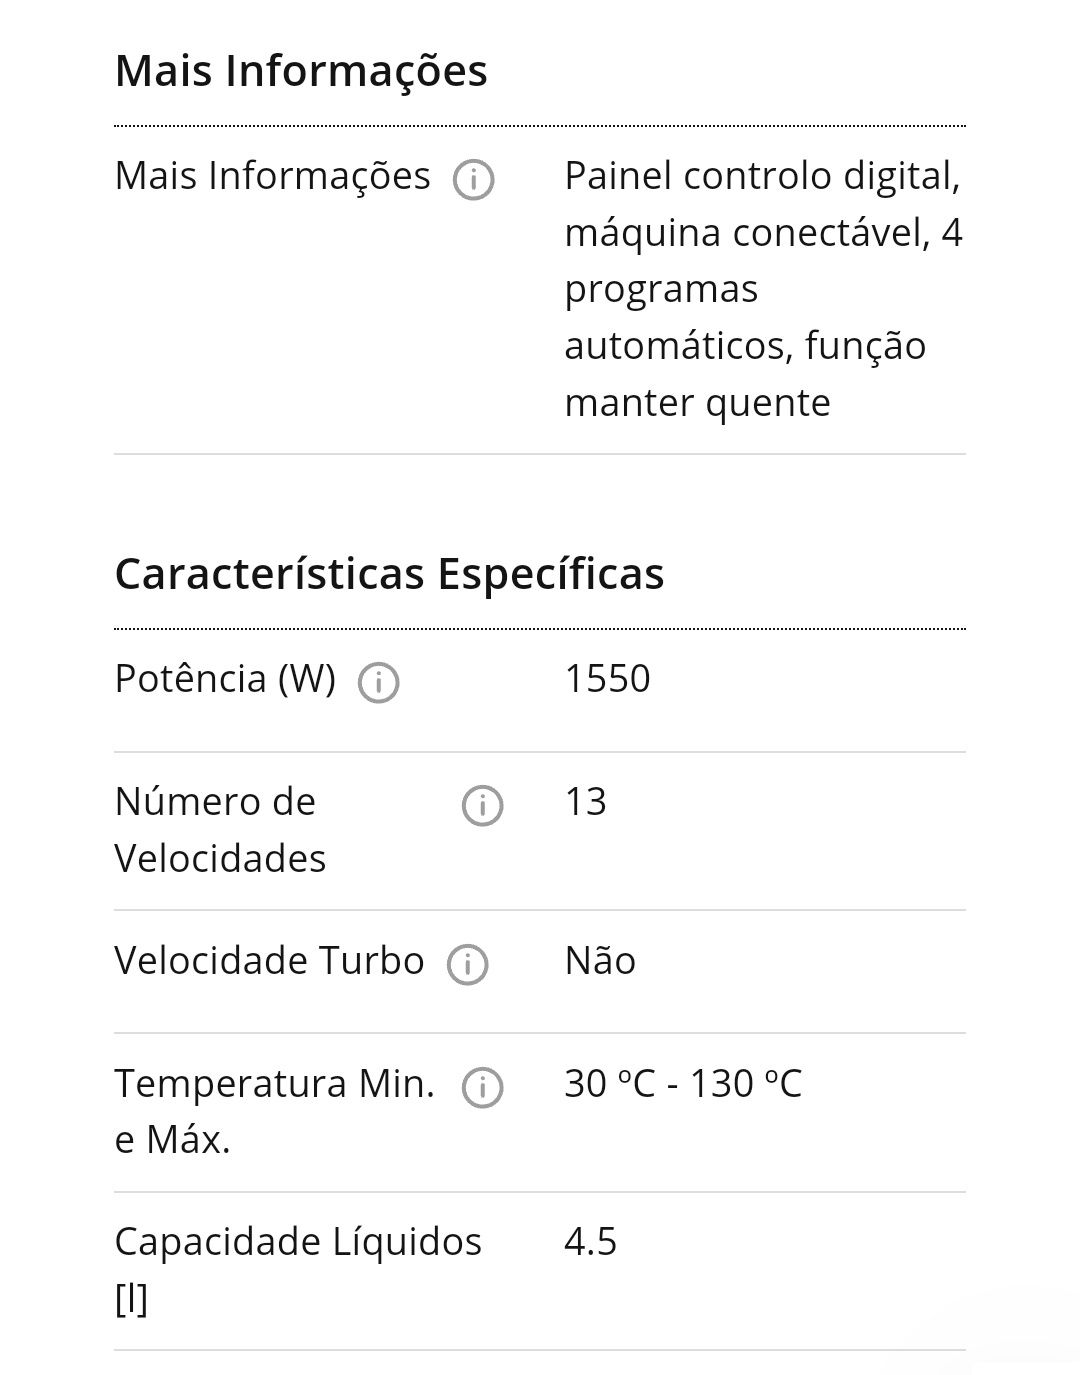Select the Características Específicas heading
Viewport: 1080px width, 1375px height.
click(389, 574)
